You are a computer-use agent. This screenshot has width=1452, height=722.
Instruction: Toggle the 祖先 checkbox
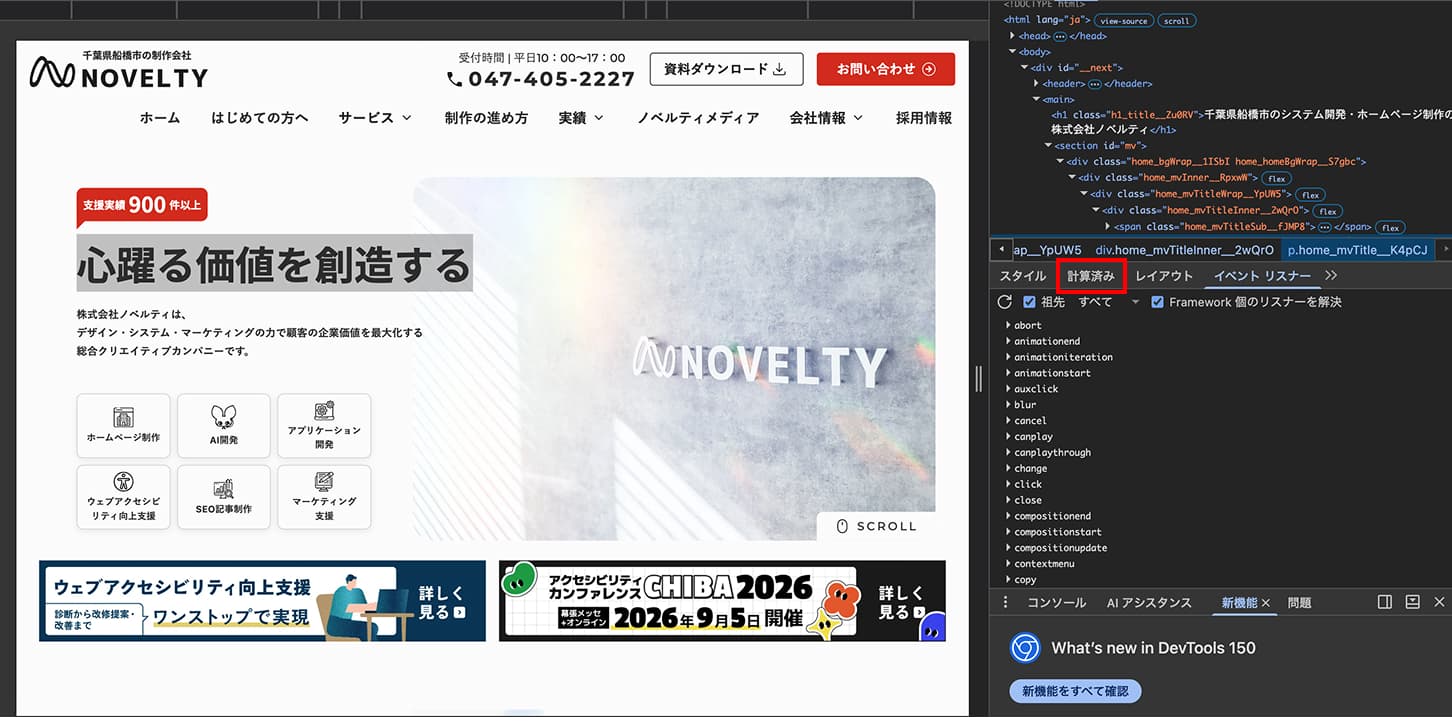tap(1030, 302)
